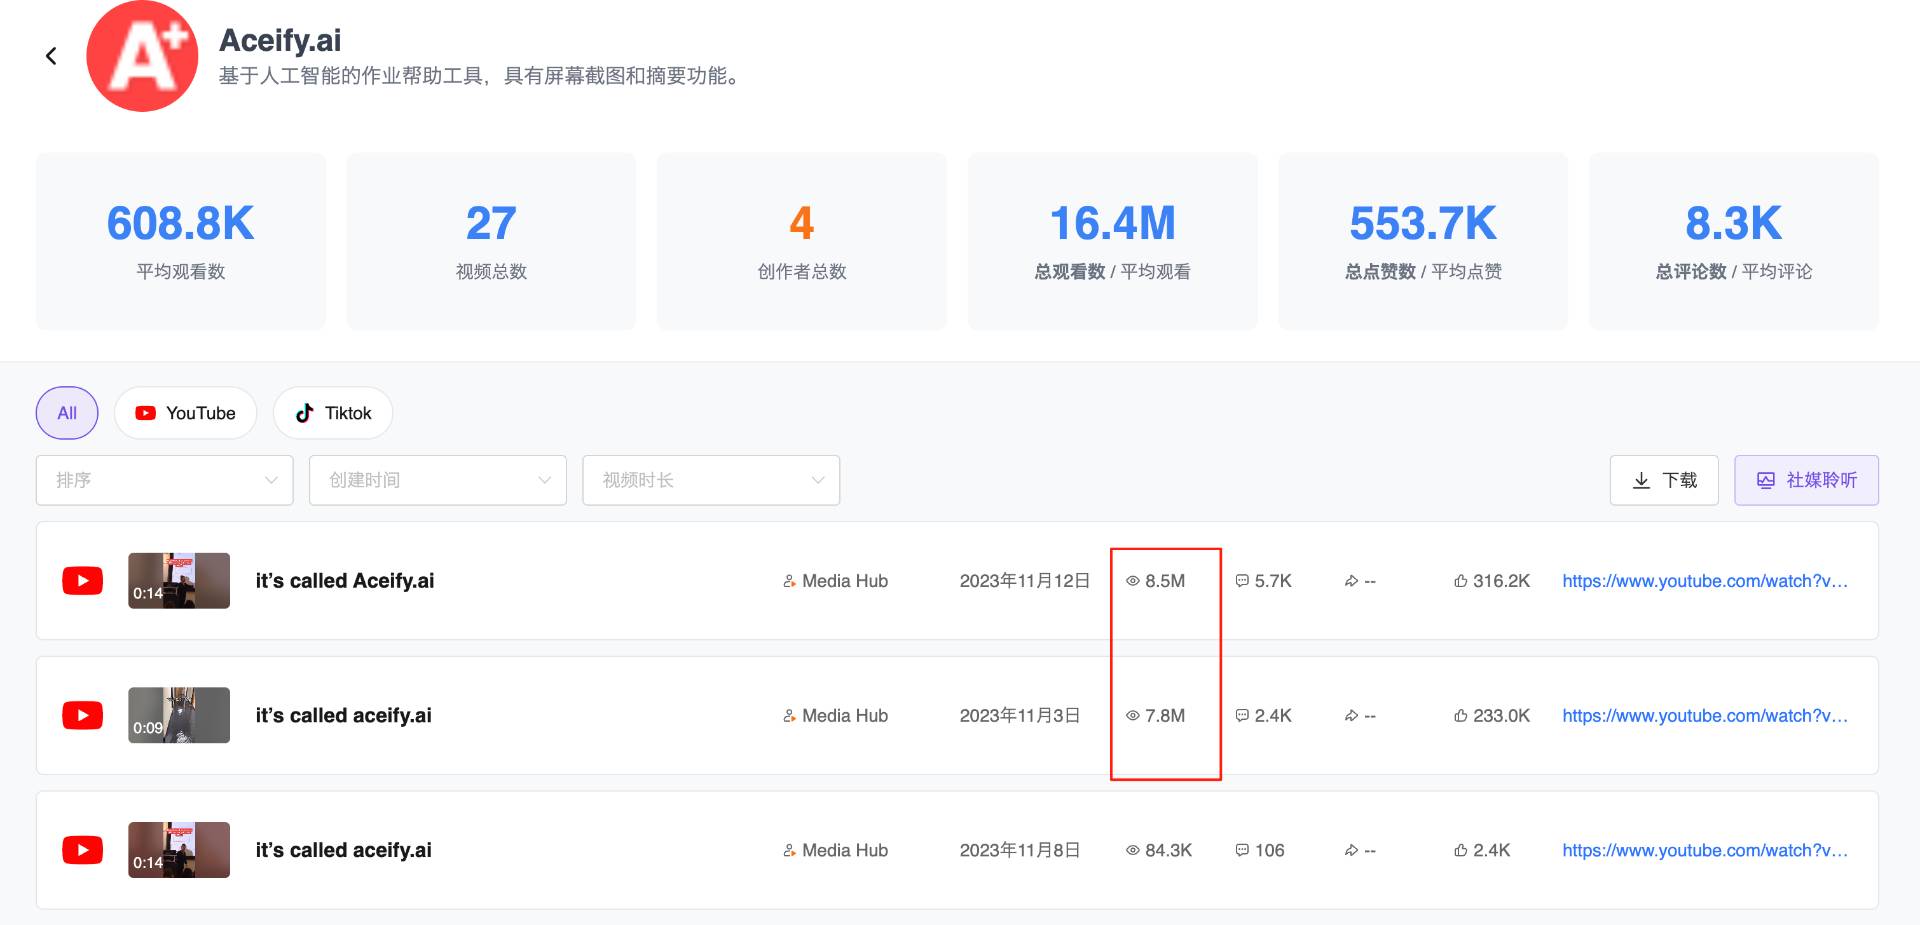Switch the views card to 平均观看
This screenshot has width=1920, height=925.
pos(1155,272)
